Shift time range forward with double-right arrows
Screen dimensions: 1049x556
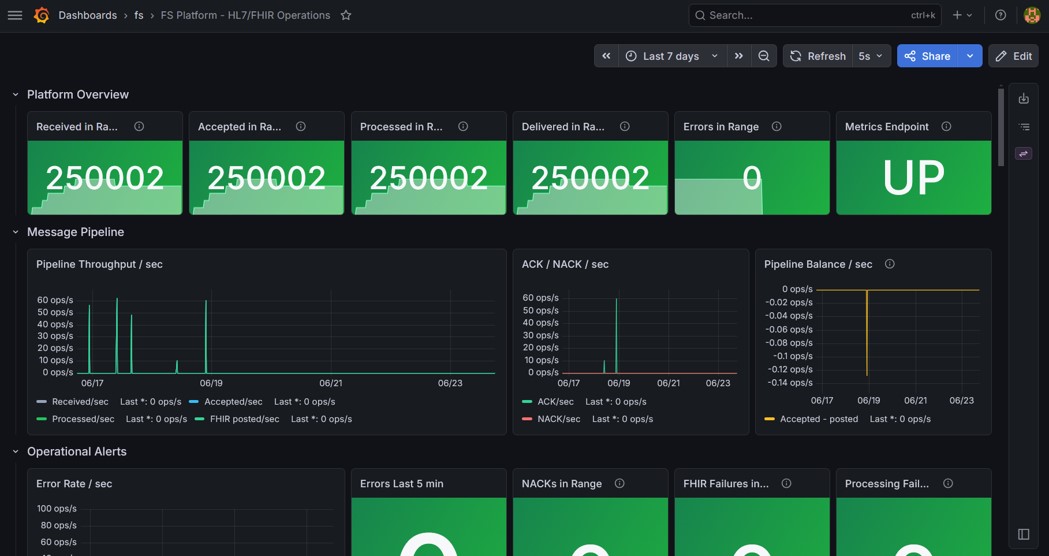click(739, 56)
